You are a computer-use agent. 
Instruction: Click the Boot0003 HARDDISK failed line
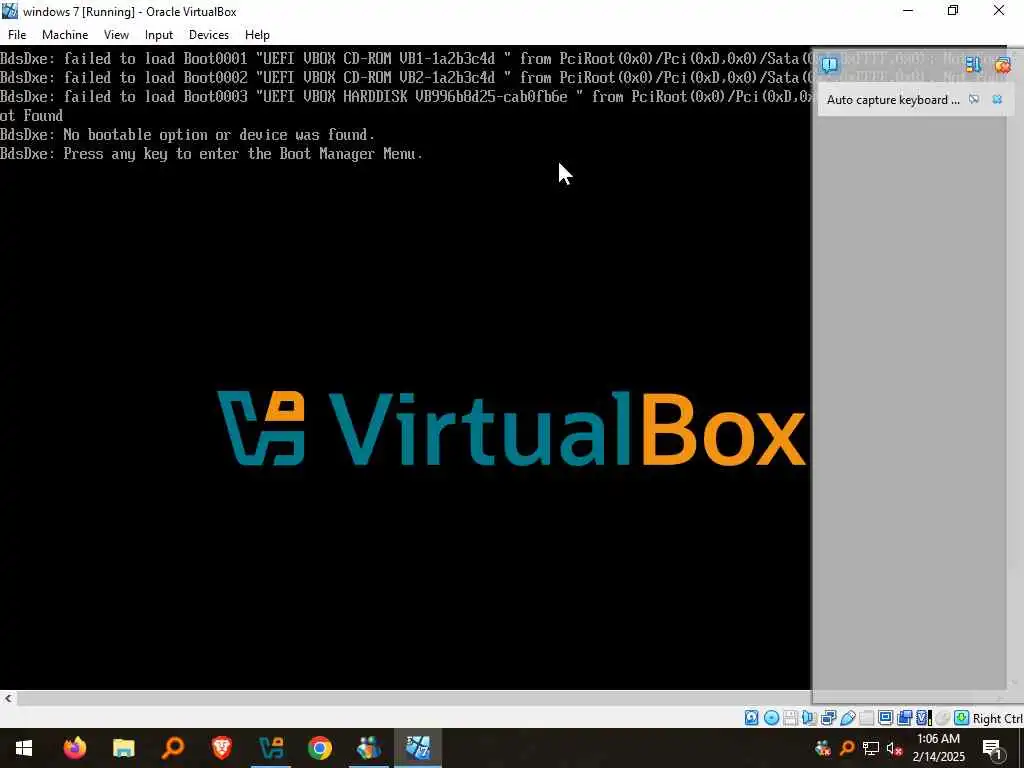pos(406,97)
